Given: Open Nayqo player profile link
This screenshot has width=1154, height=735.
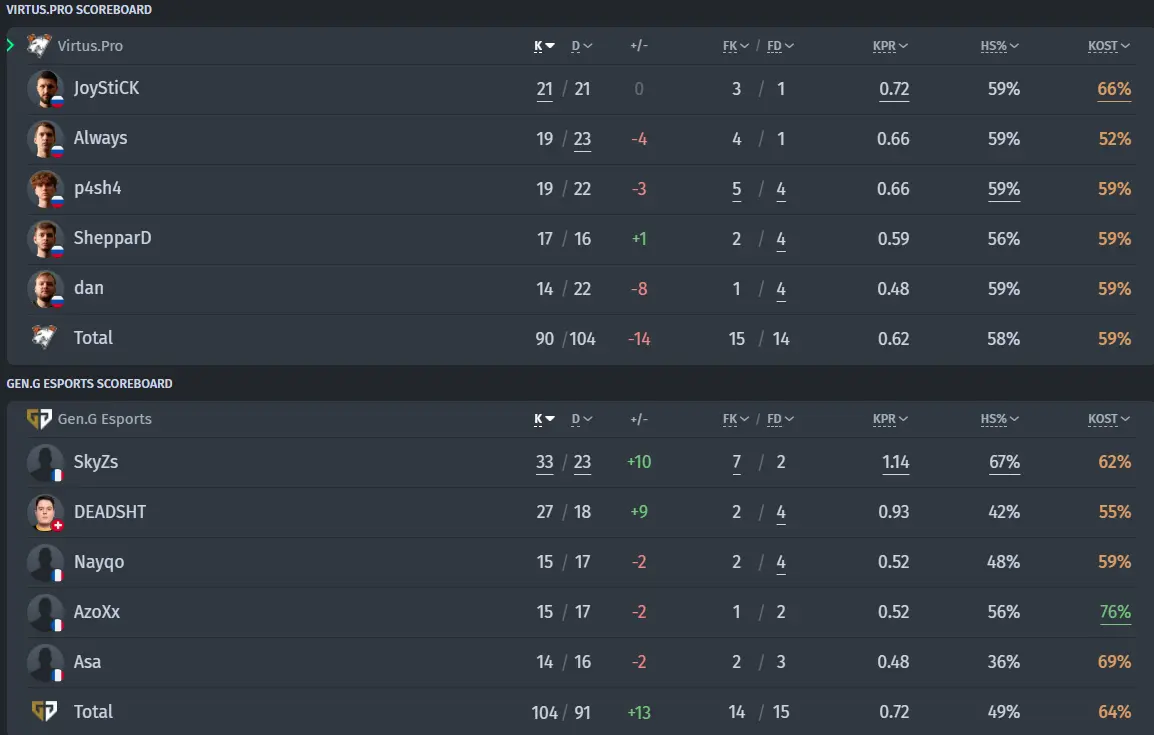Looking at the screenshot, I should pyautogui.click(x=99, y=562).
